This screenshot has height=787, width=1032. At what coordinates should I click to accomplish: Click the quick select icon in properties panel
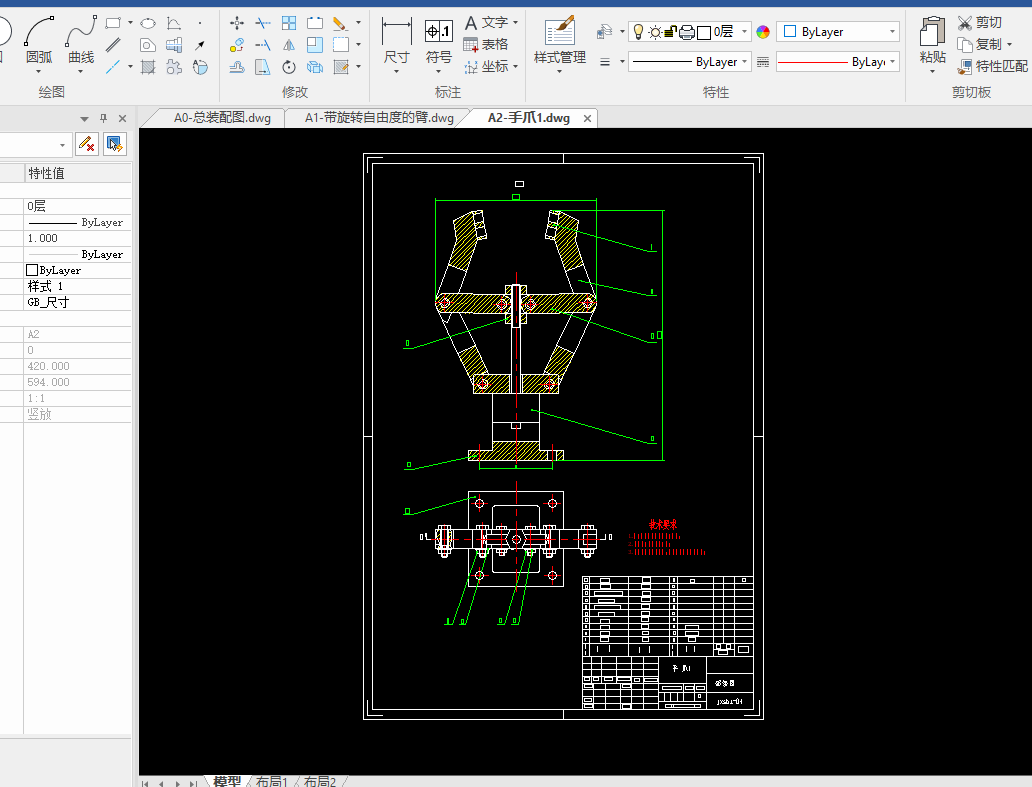(x=115, y=143)
